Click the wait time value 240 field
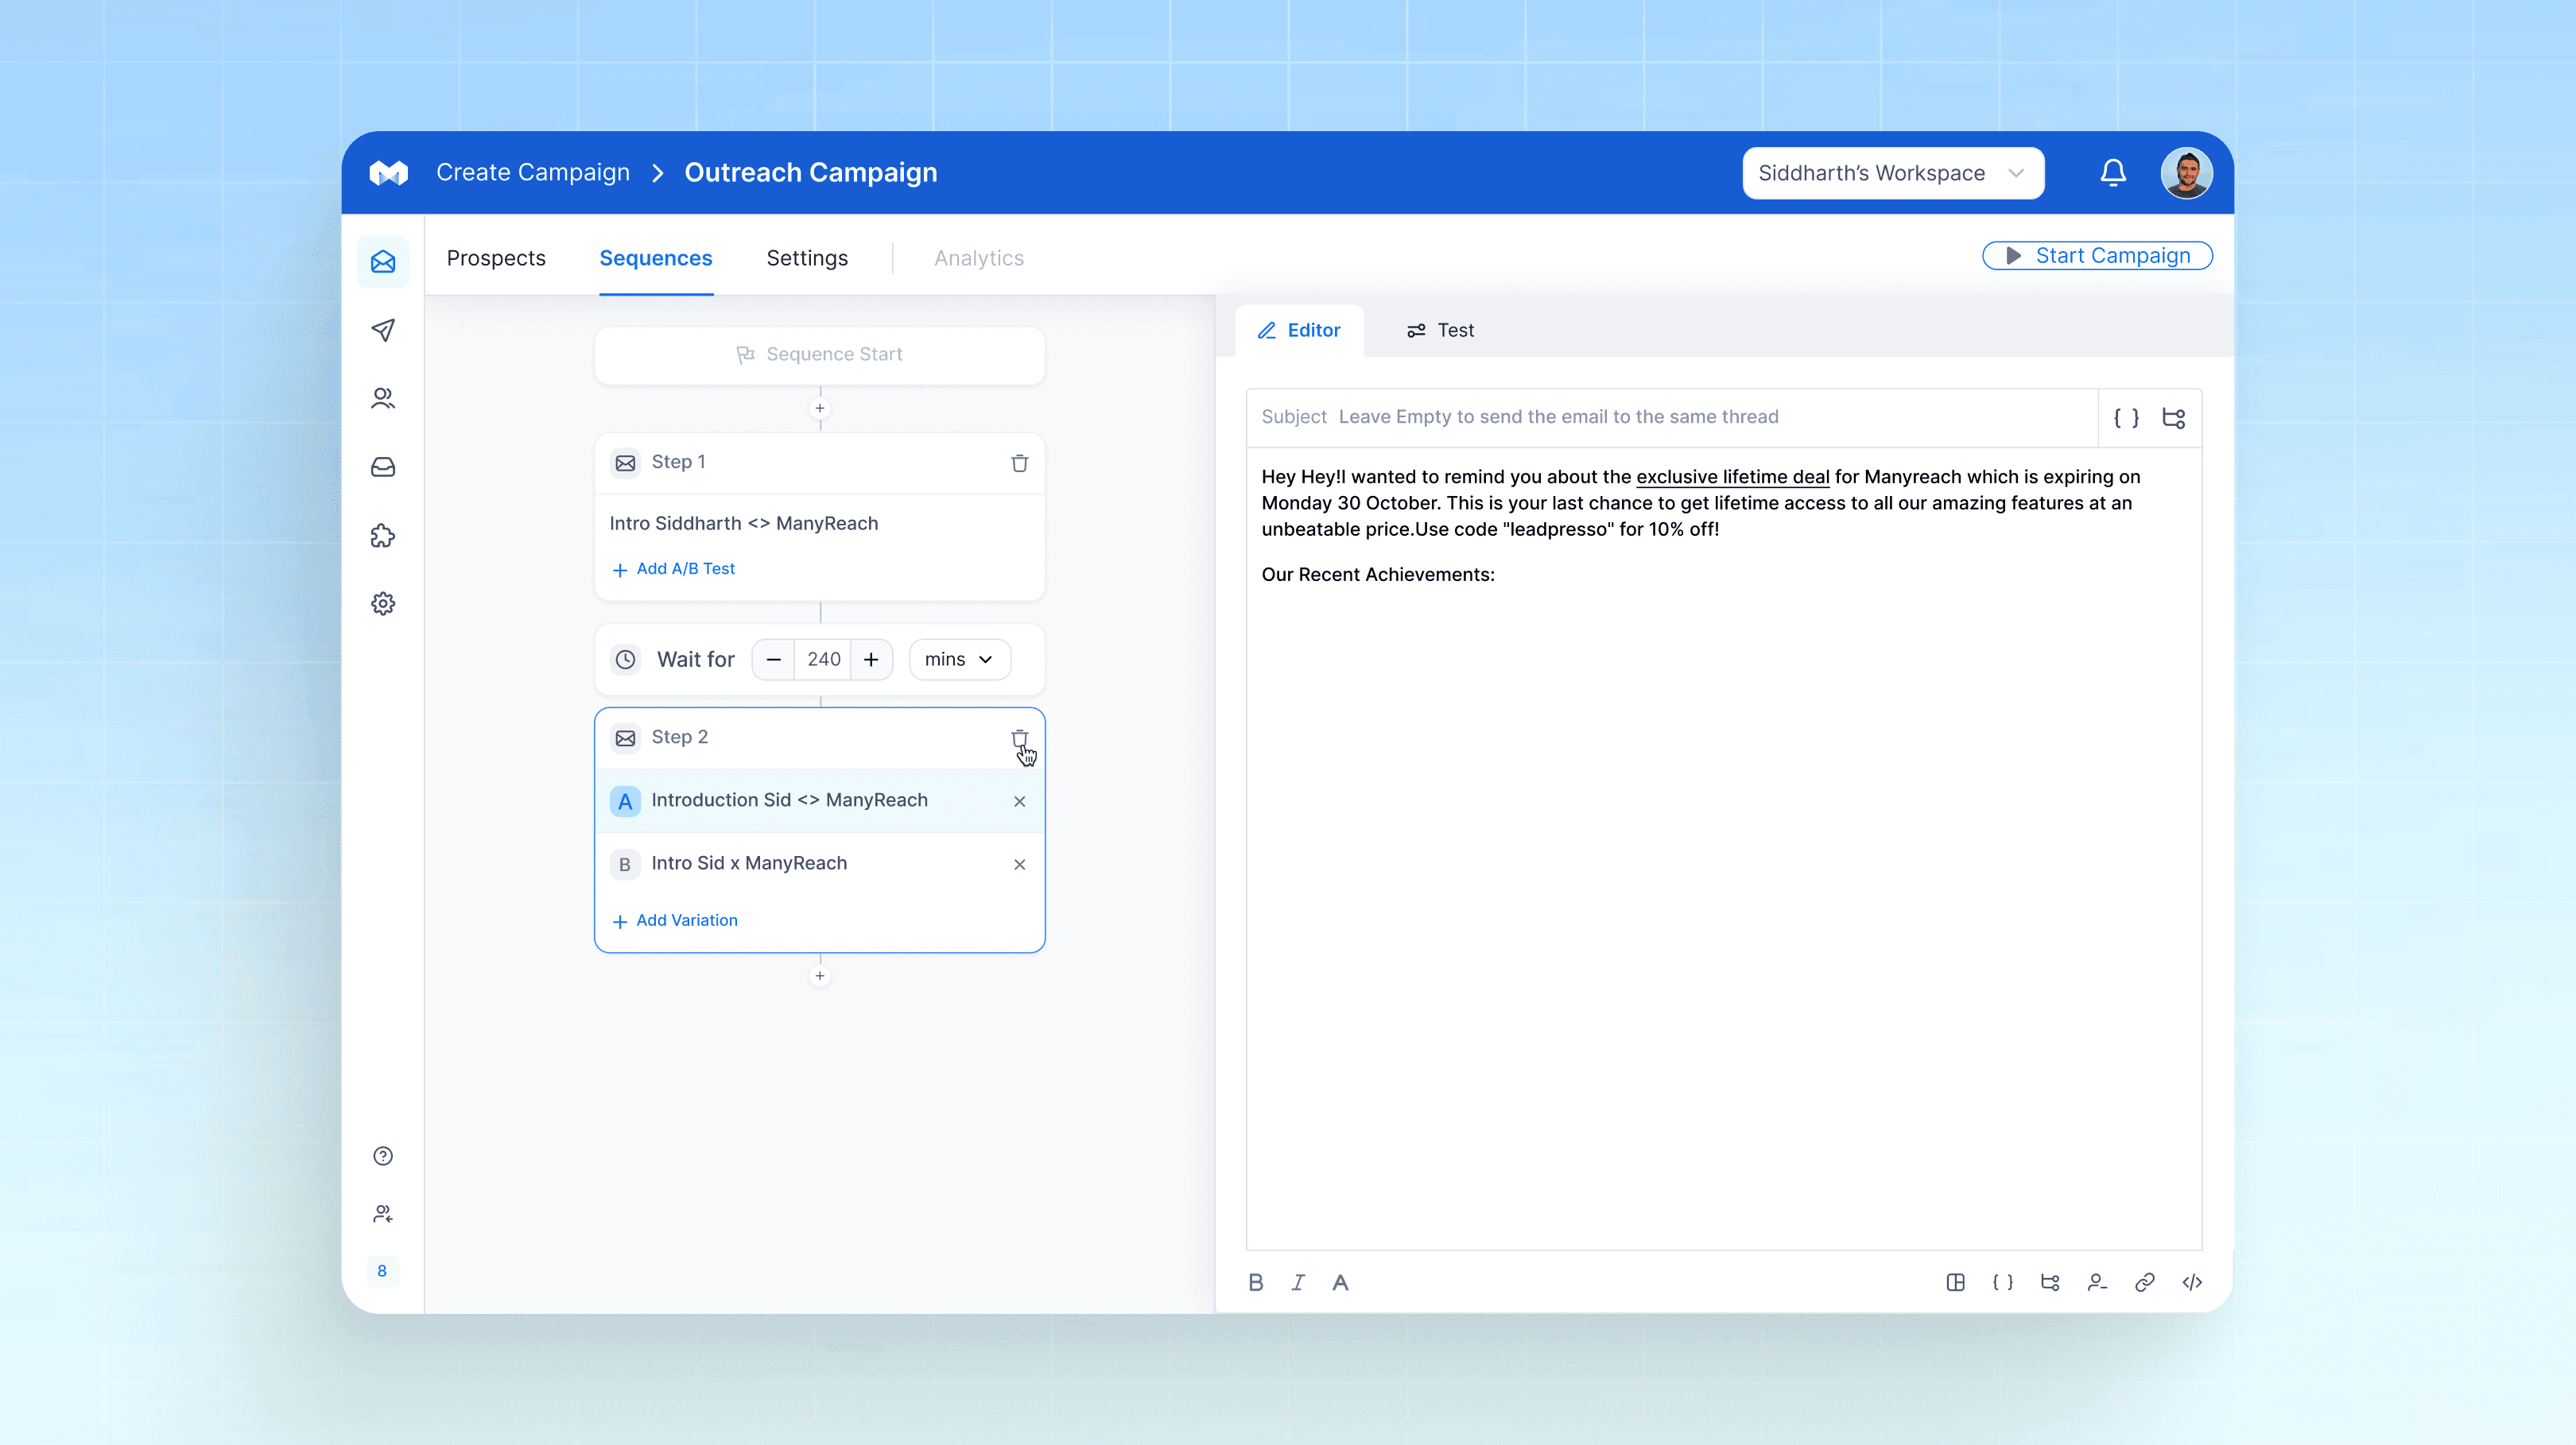Screen dimensions: 2576x1445 click(823, 660)
